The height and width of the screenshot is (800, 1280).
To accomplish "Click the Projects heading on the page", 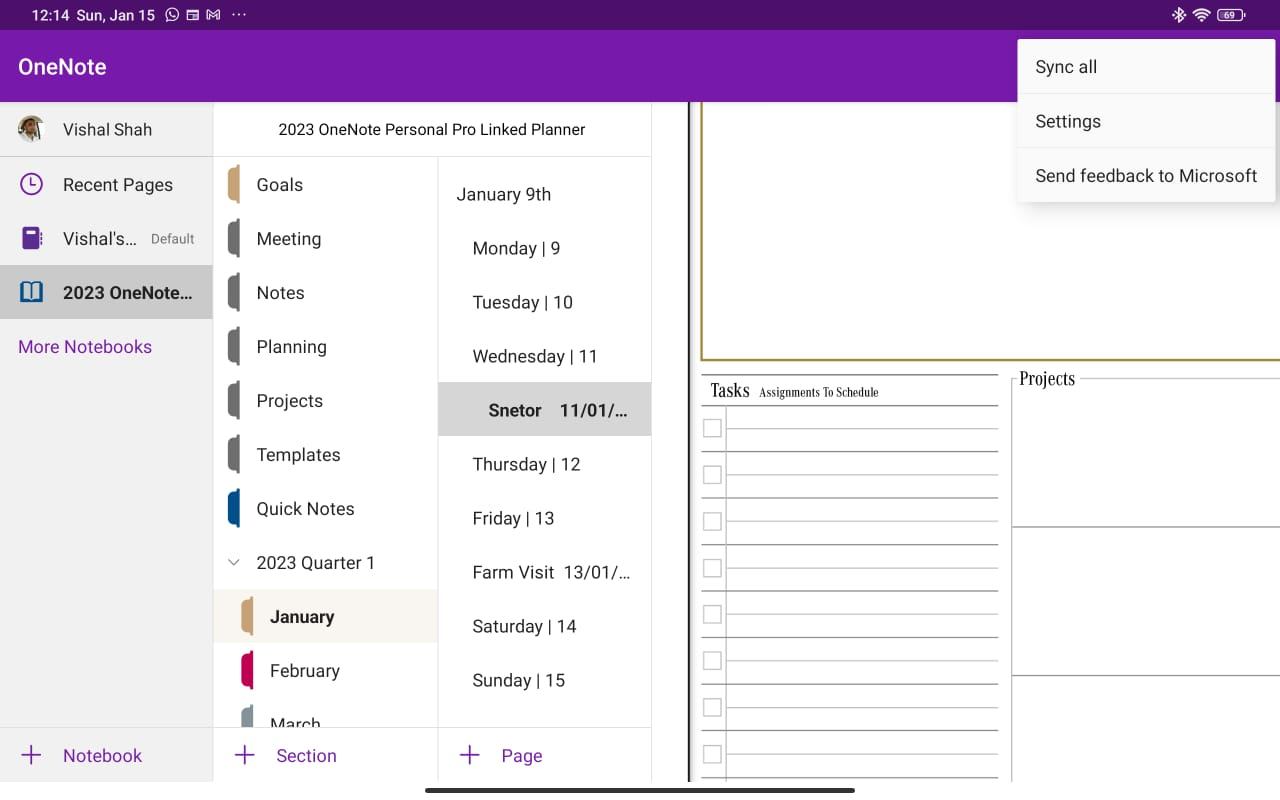I will pyautogui.click(x=1047, y=379).
